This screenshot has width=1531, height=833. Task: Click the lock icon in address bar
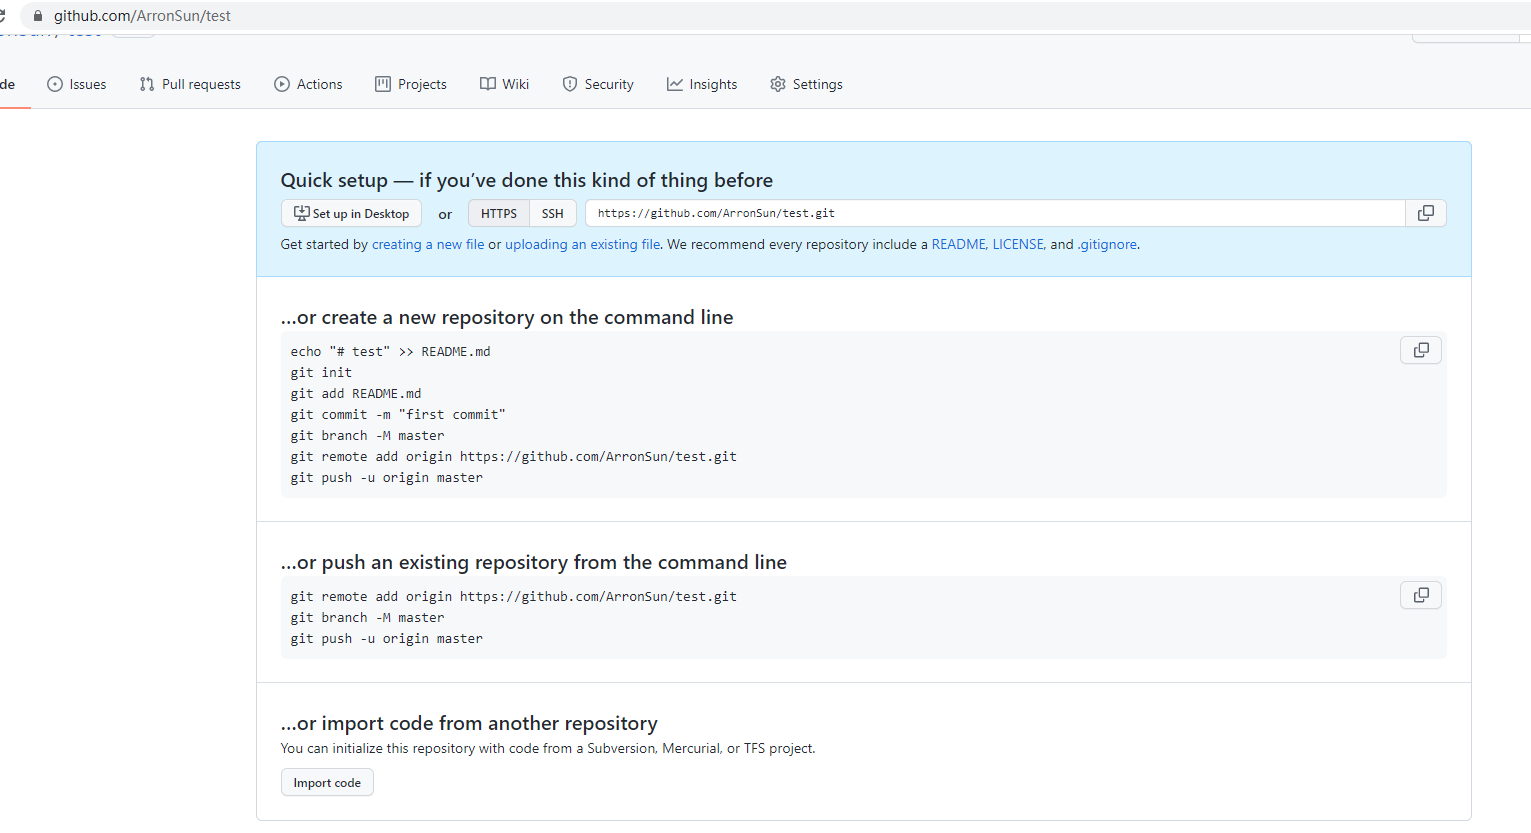tap(38, 16)
